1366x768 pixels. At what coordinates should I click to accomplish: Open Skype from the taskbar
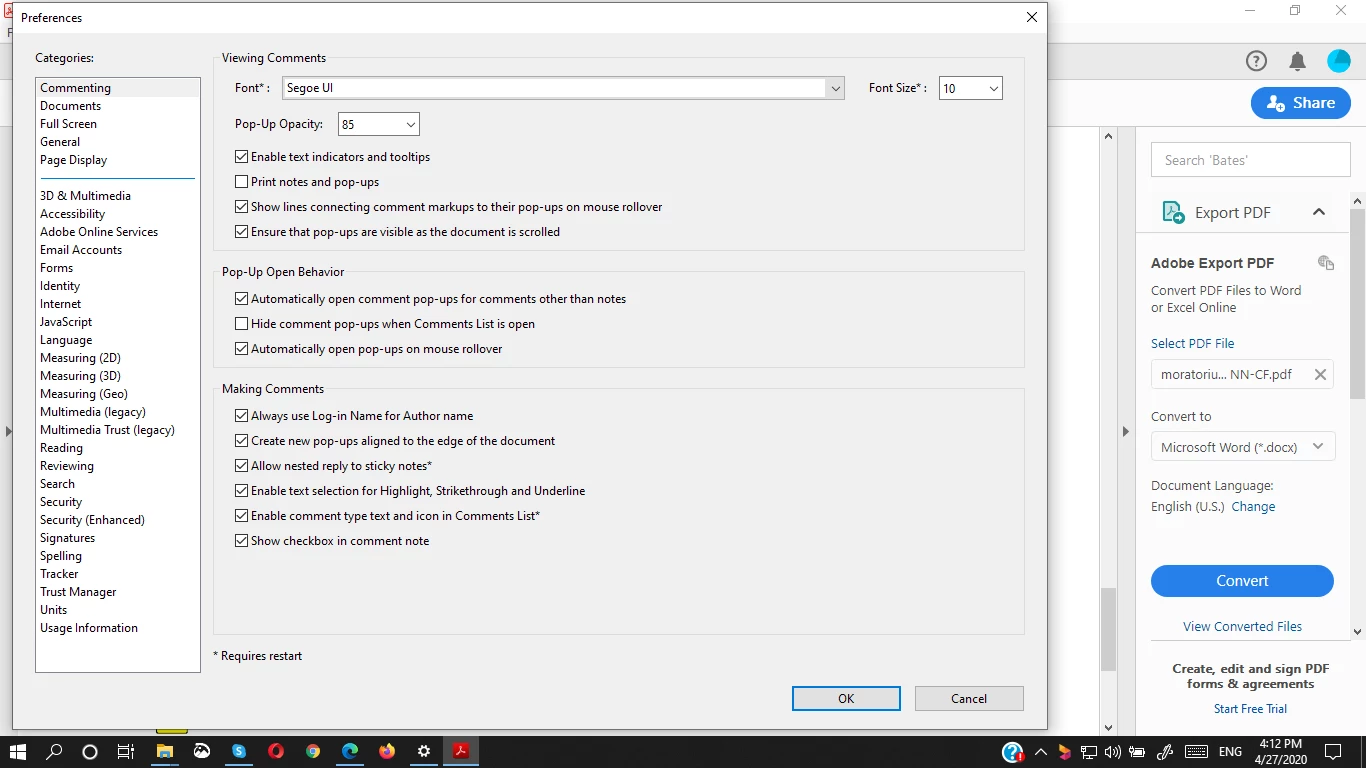coord(239,751)
